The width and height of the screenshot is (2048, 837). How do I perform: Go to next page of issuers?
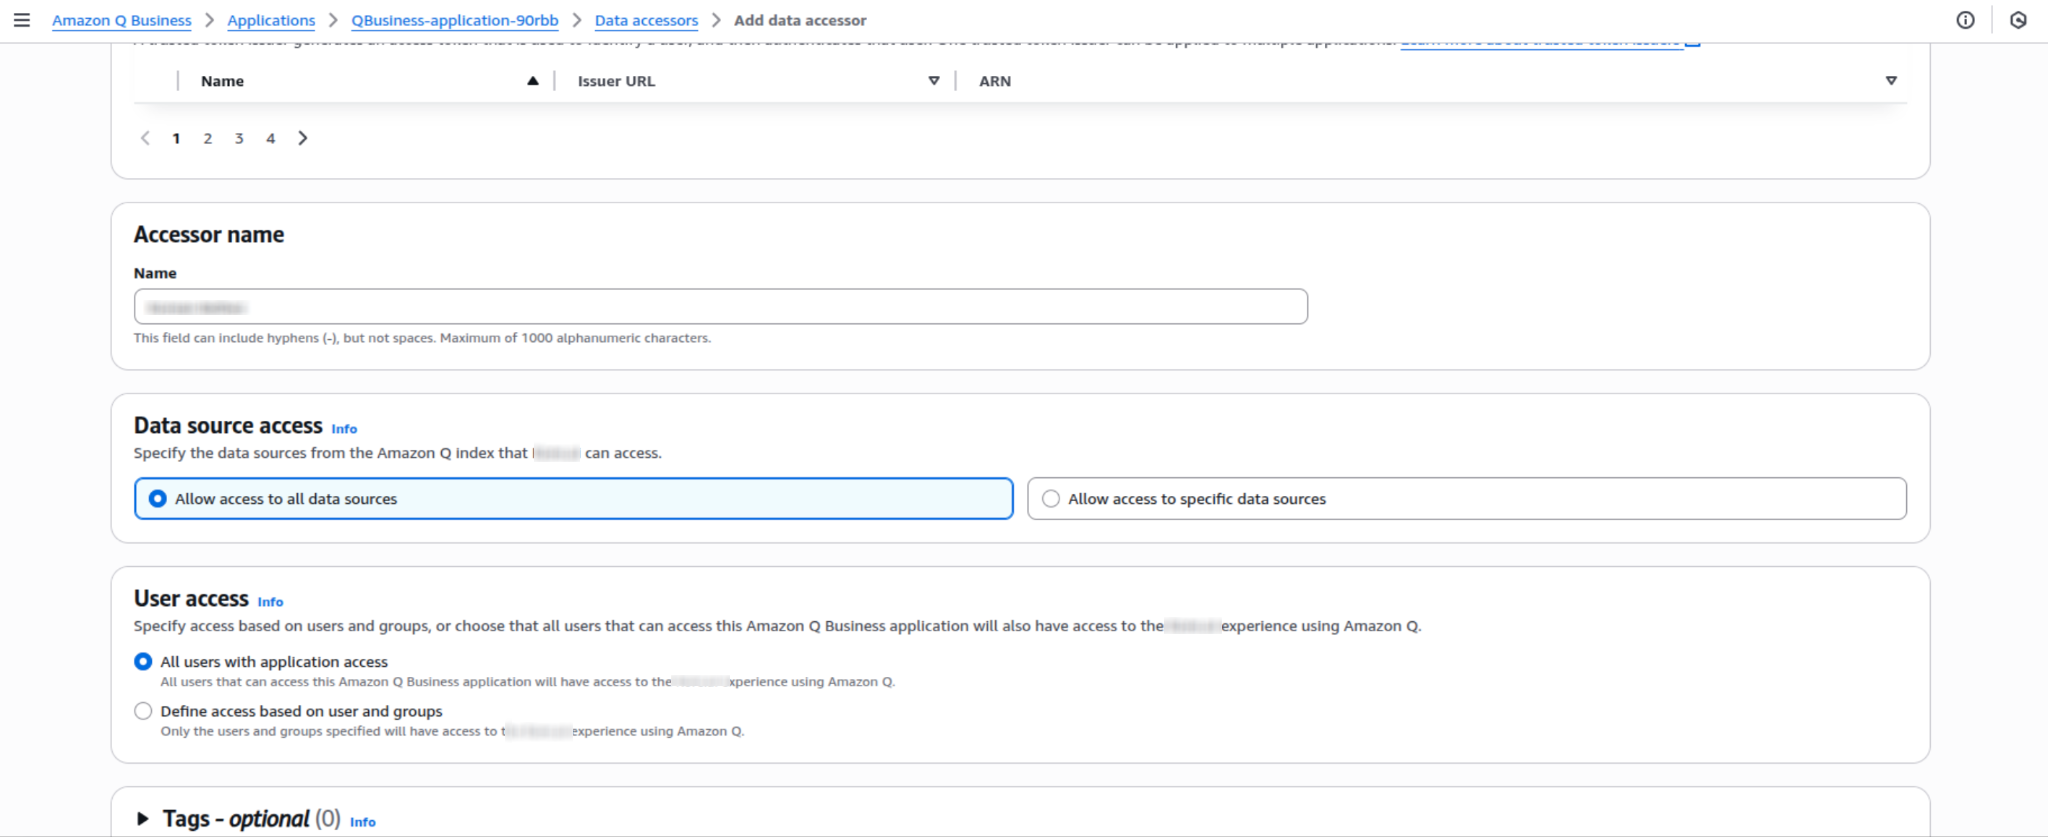tap(303, 138)
